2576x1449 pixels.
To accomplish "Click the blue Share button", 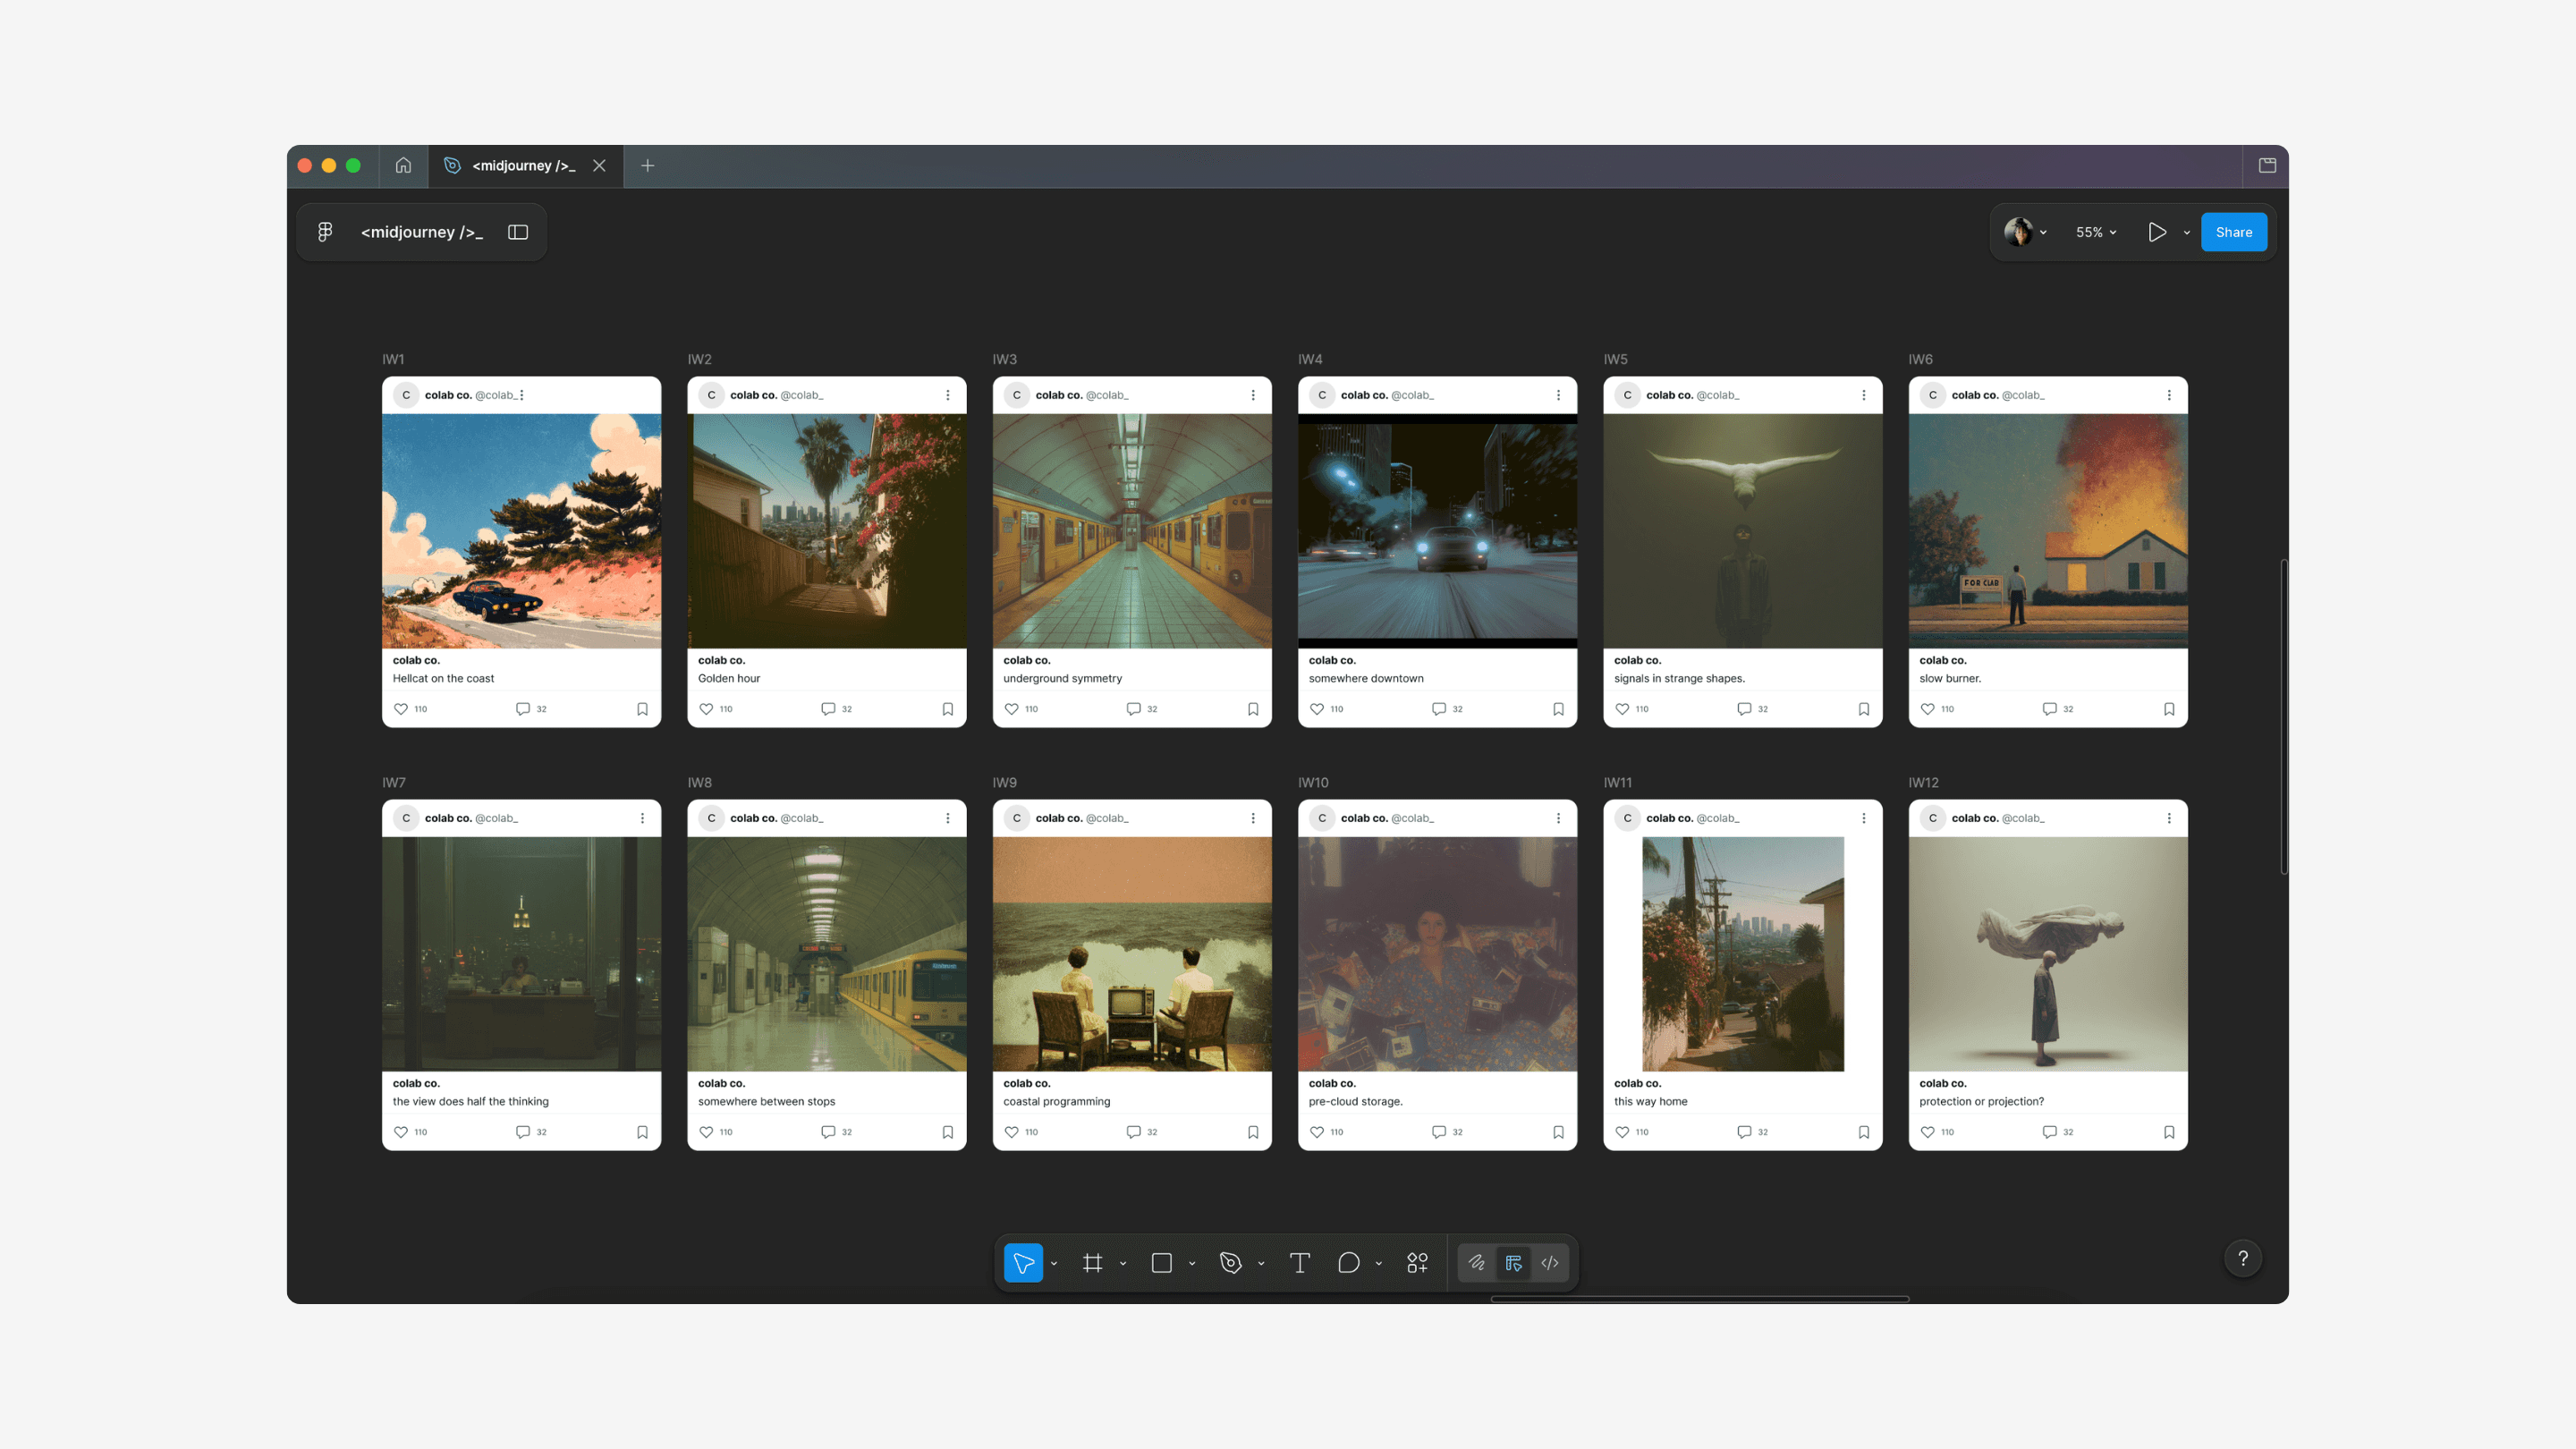I will tap(2233, 232).
